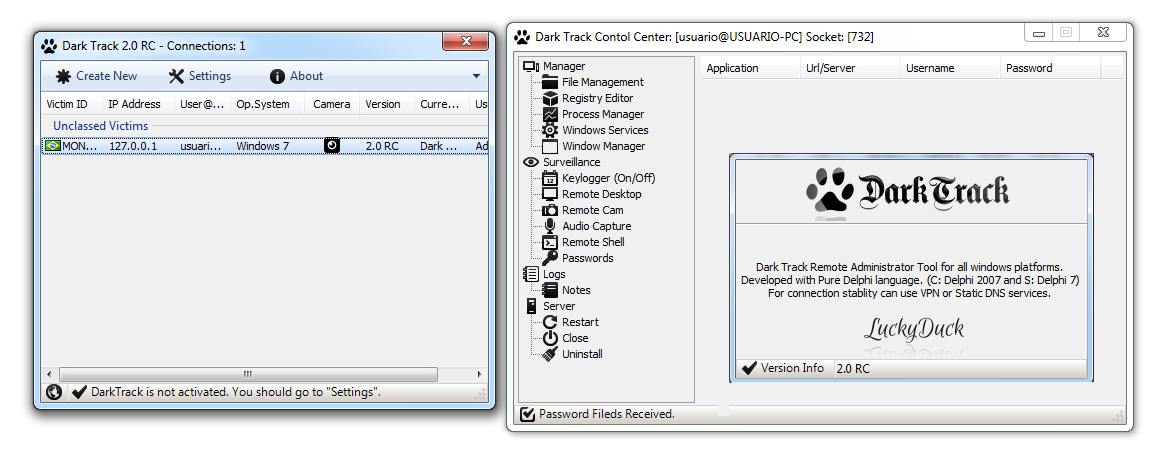Click the Password Fileds Received status text
1159x457 pixels.
[x=607, y=414]
